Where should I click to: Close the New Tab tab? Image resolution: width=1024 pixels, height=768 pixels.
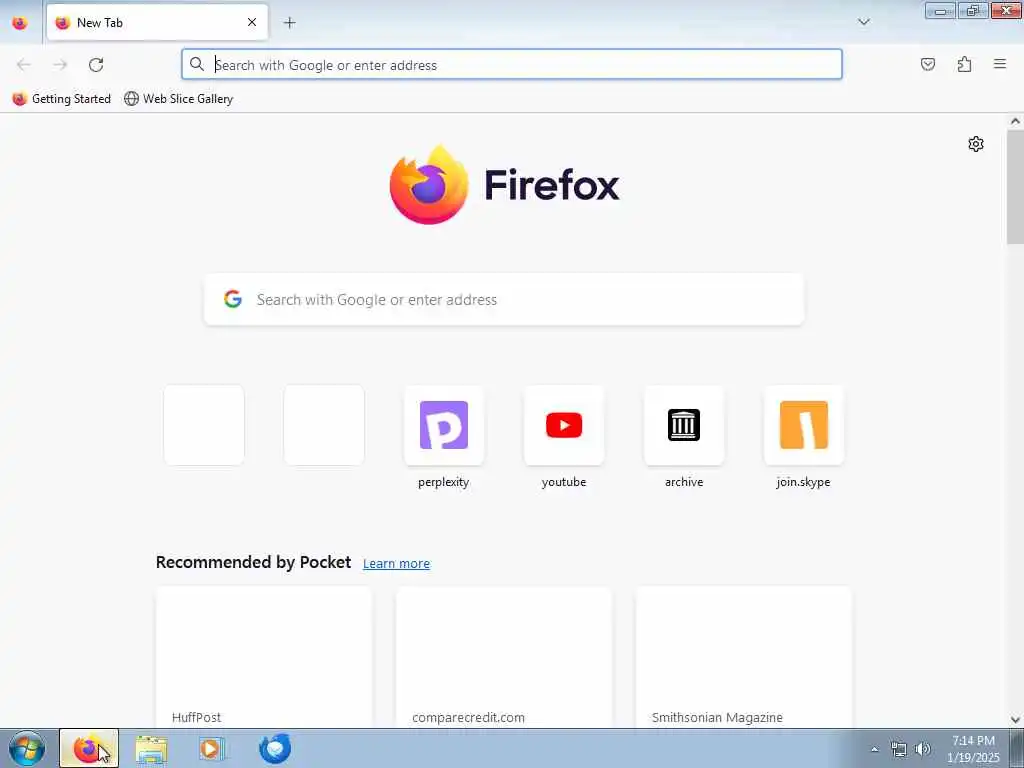pyautogui.click(x=251, y=22)
